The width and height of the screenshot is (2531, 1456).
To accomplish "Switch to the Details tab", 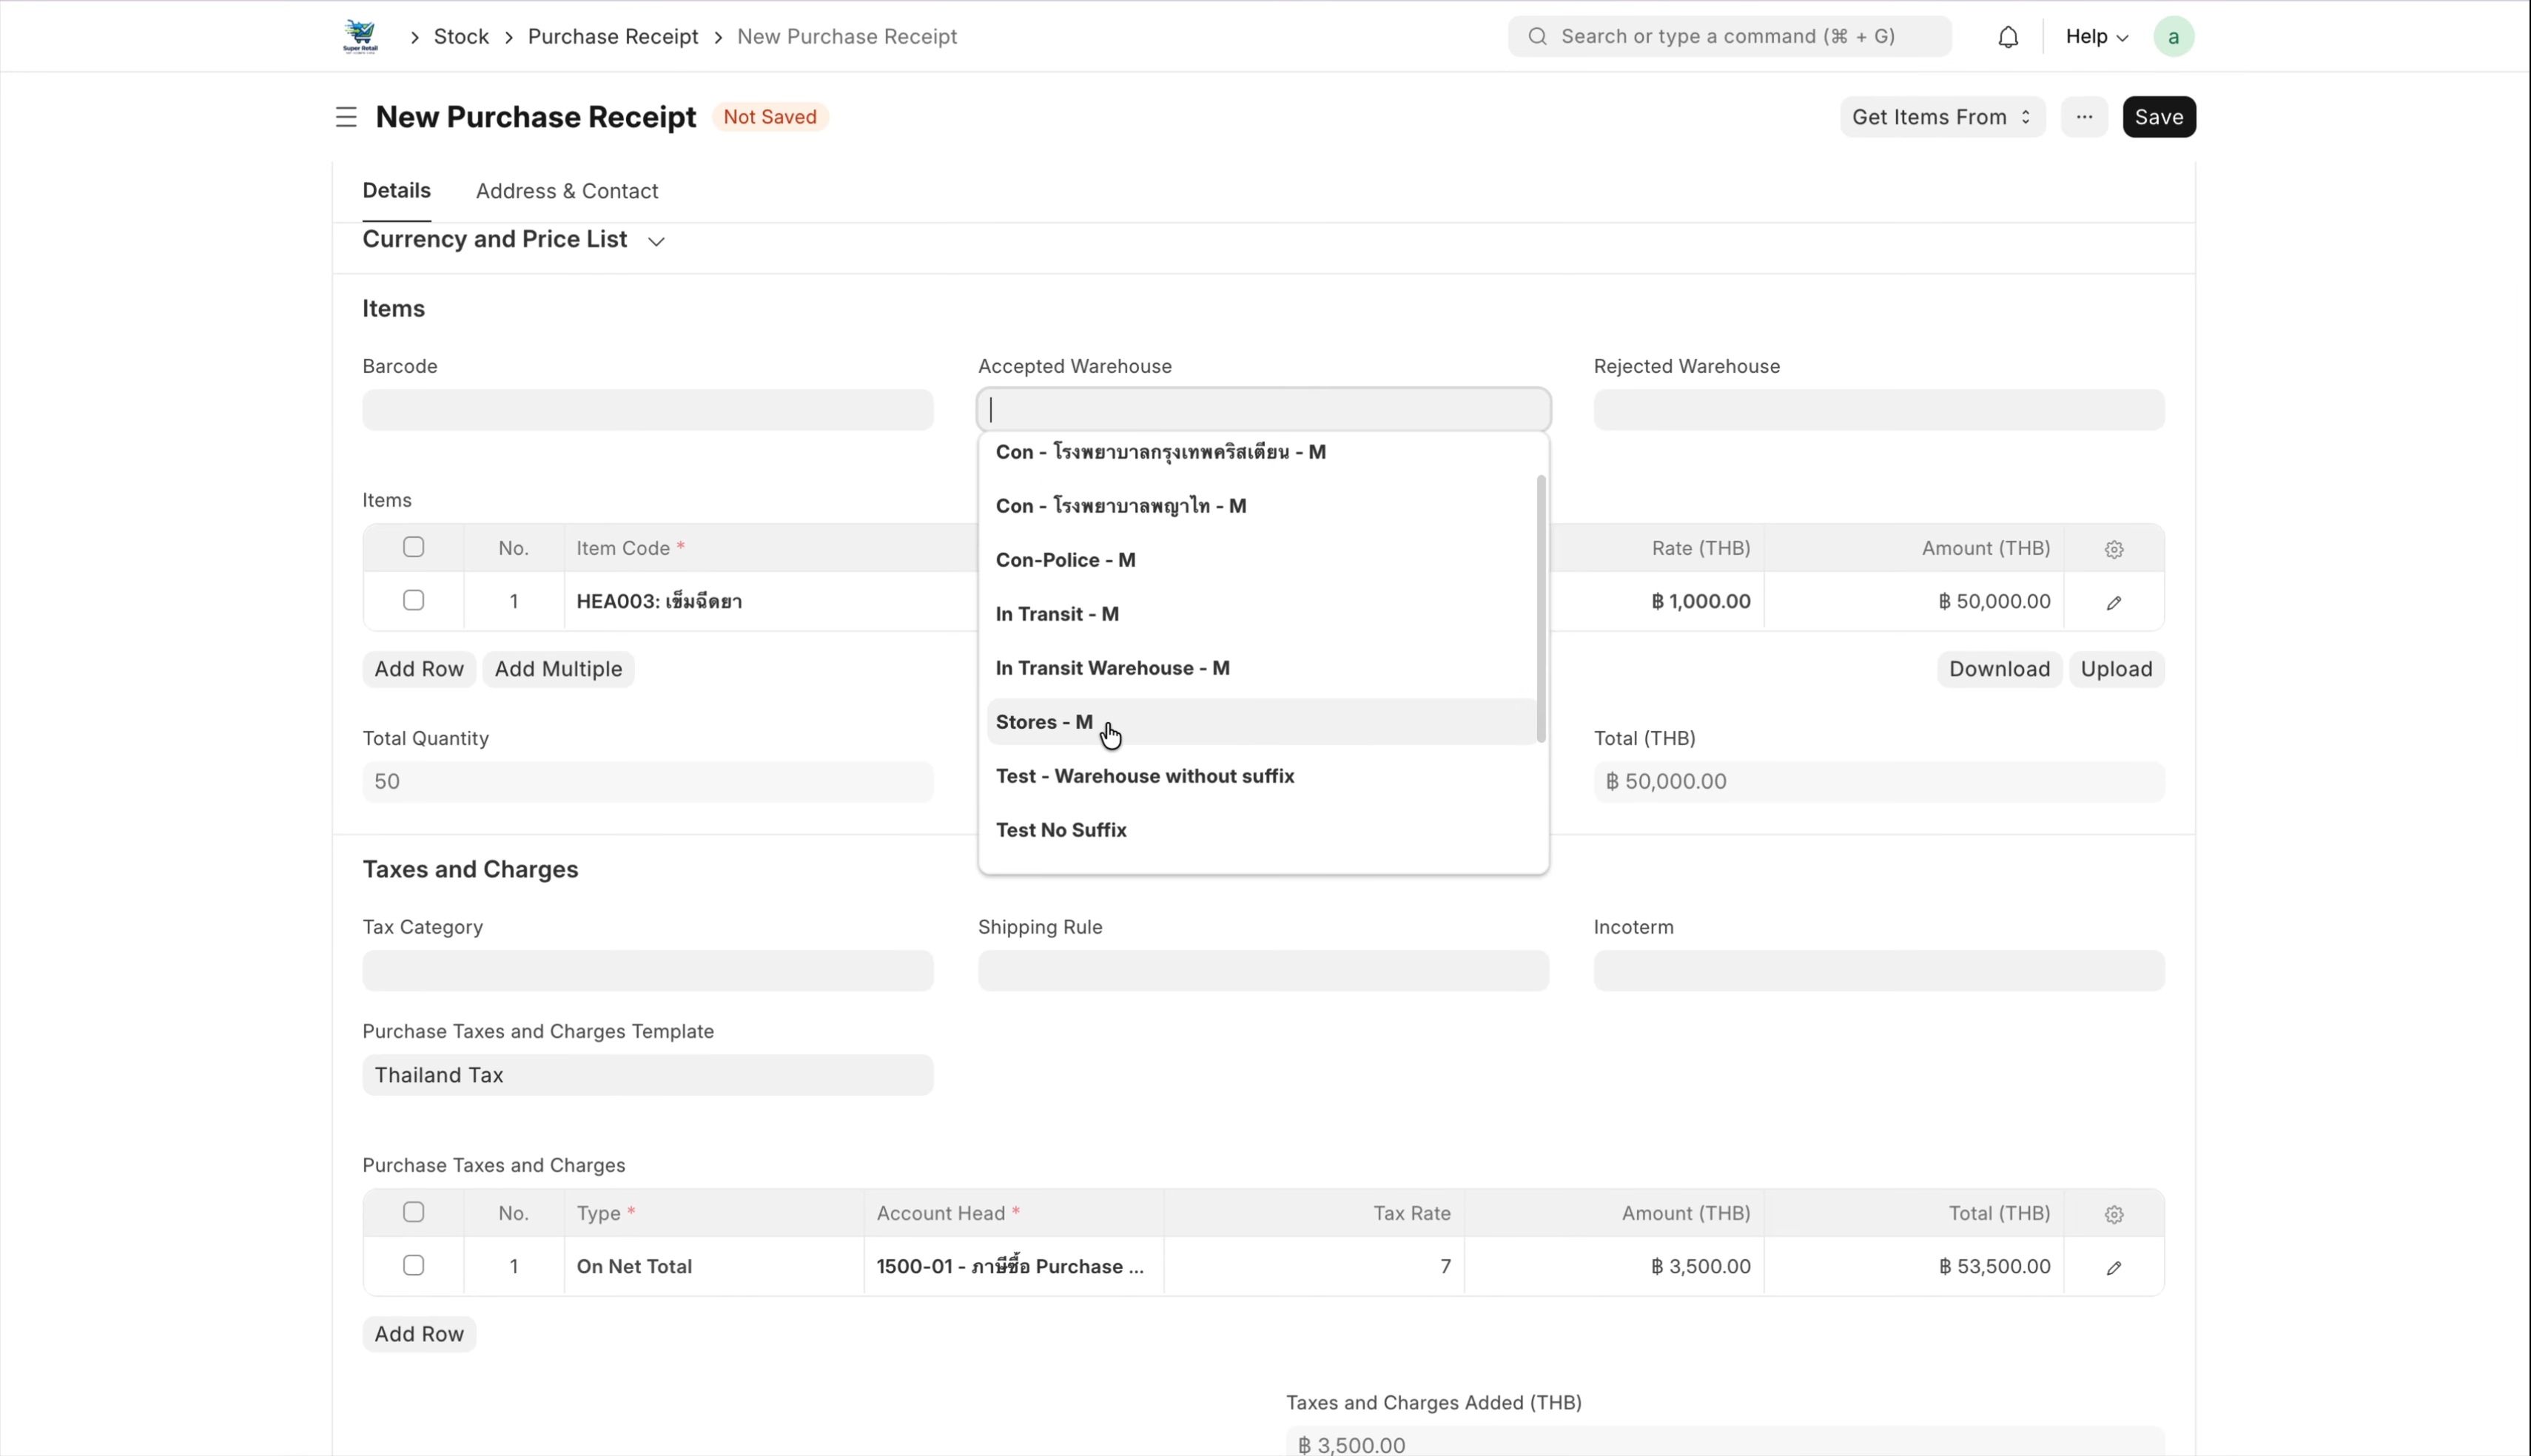I will [x=396, y=191].
